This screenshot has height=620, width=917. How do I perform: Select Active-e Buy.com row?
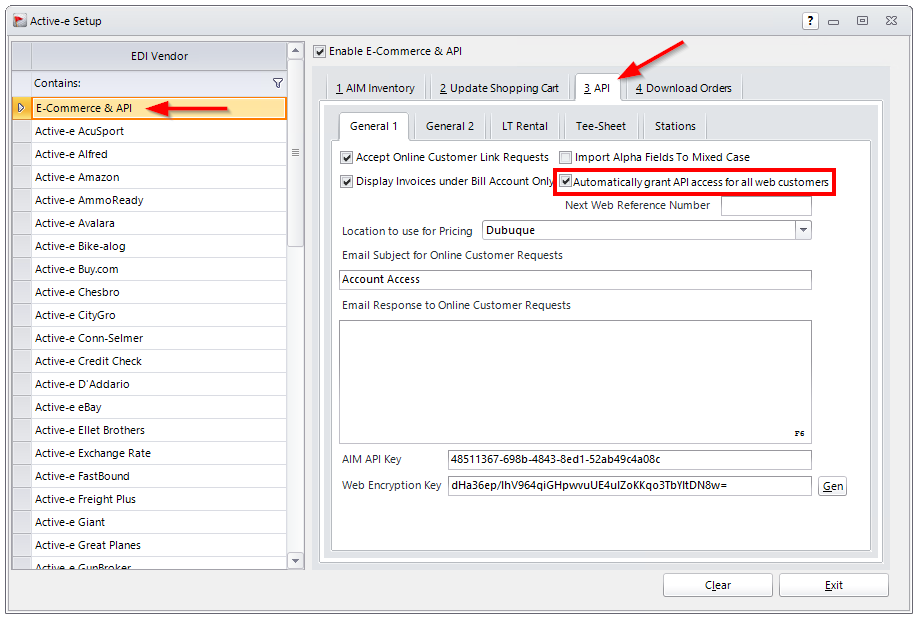click(158, 269)
